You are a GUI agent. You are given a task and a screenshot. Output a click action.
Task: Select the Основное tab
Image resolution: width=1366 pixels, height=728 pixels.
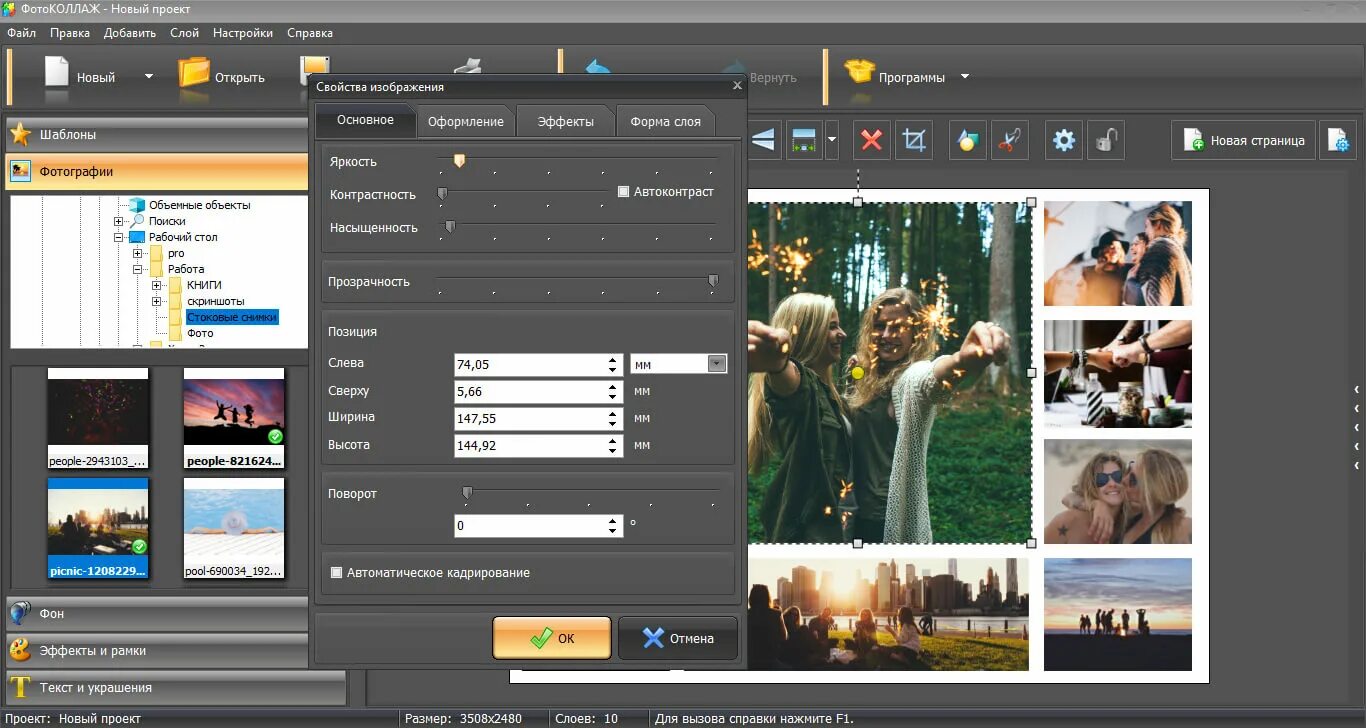click(365, 120)
